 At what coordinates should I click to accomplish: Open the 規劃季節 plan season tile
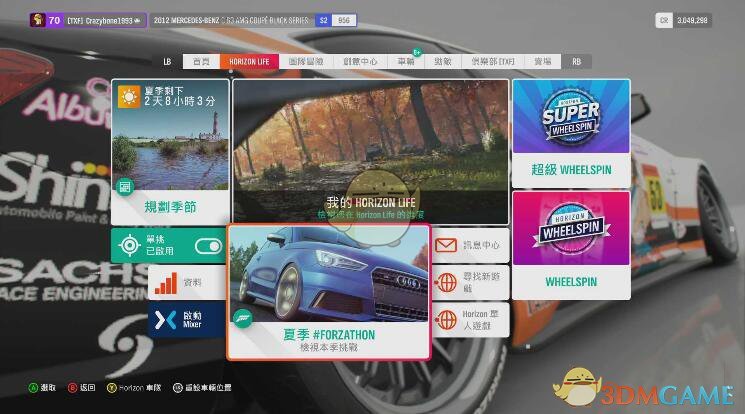click(170, 152)
